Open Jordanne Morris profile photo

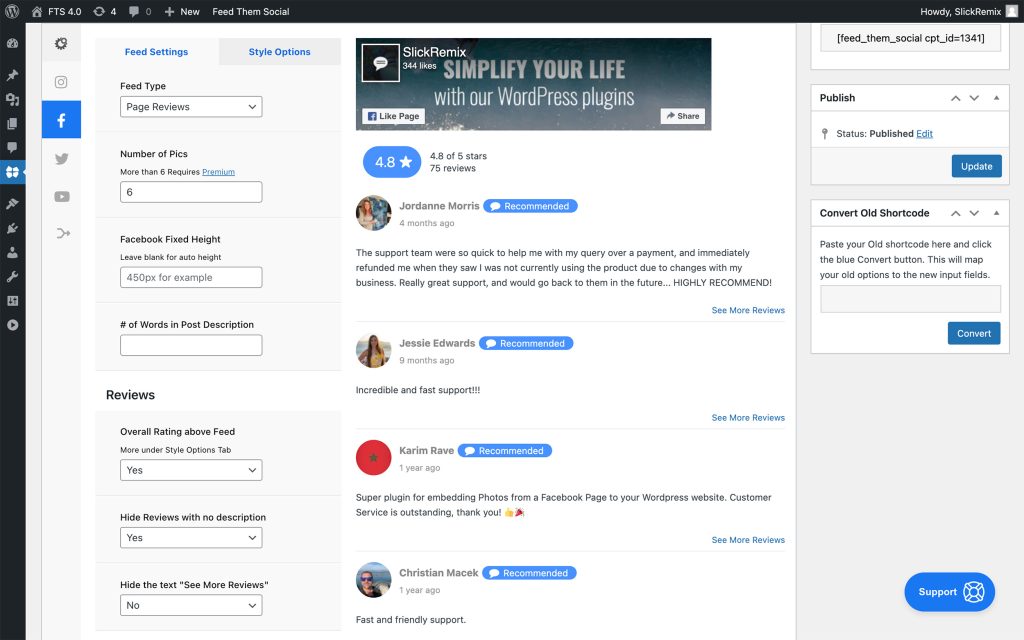374,213
